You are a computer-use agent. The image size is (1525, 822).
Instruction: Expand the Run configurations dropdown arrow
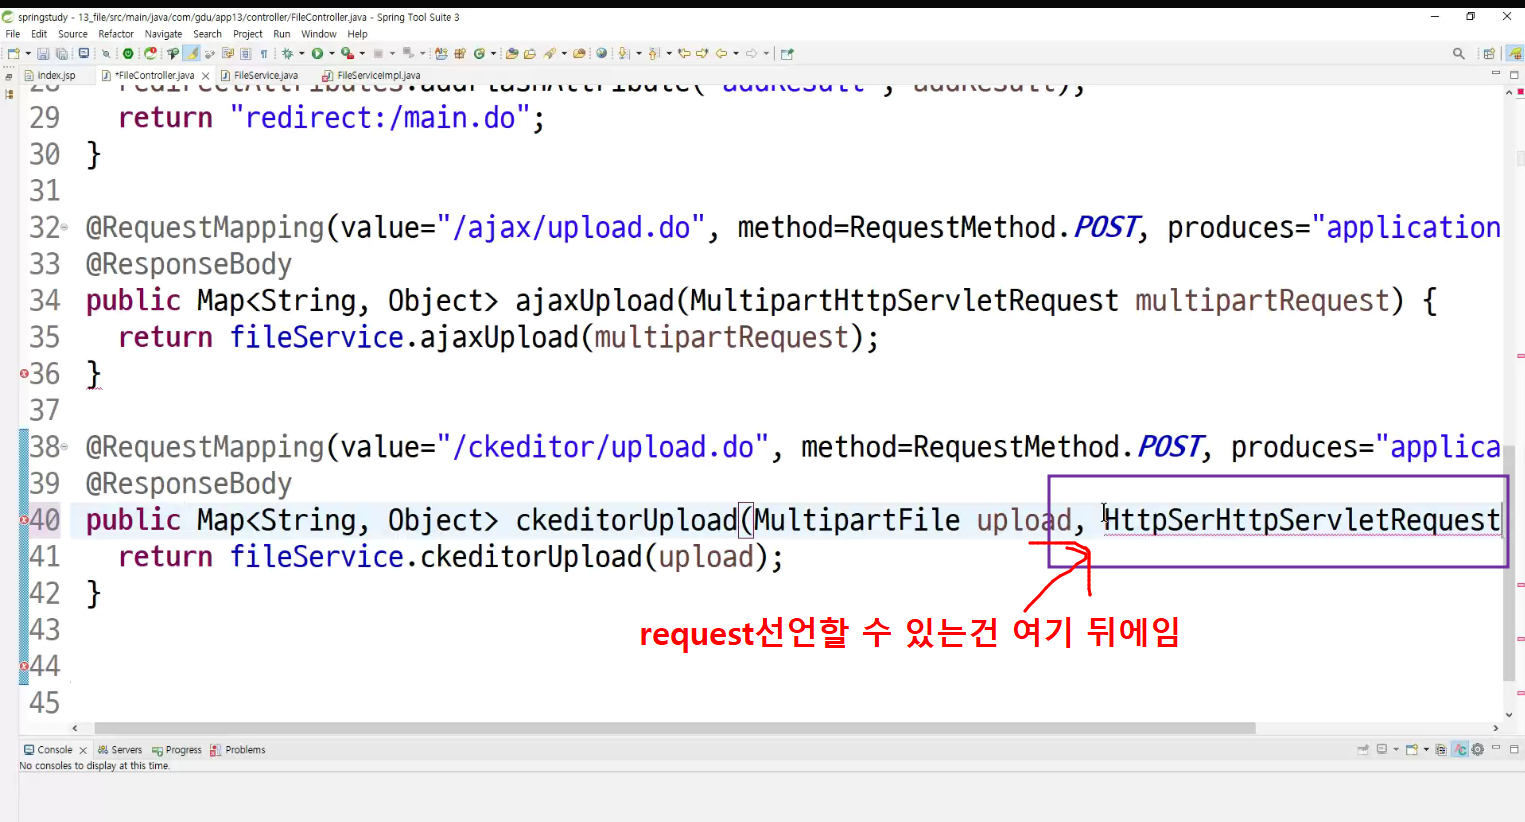point(331,54)
